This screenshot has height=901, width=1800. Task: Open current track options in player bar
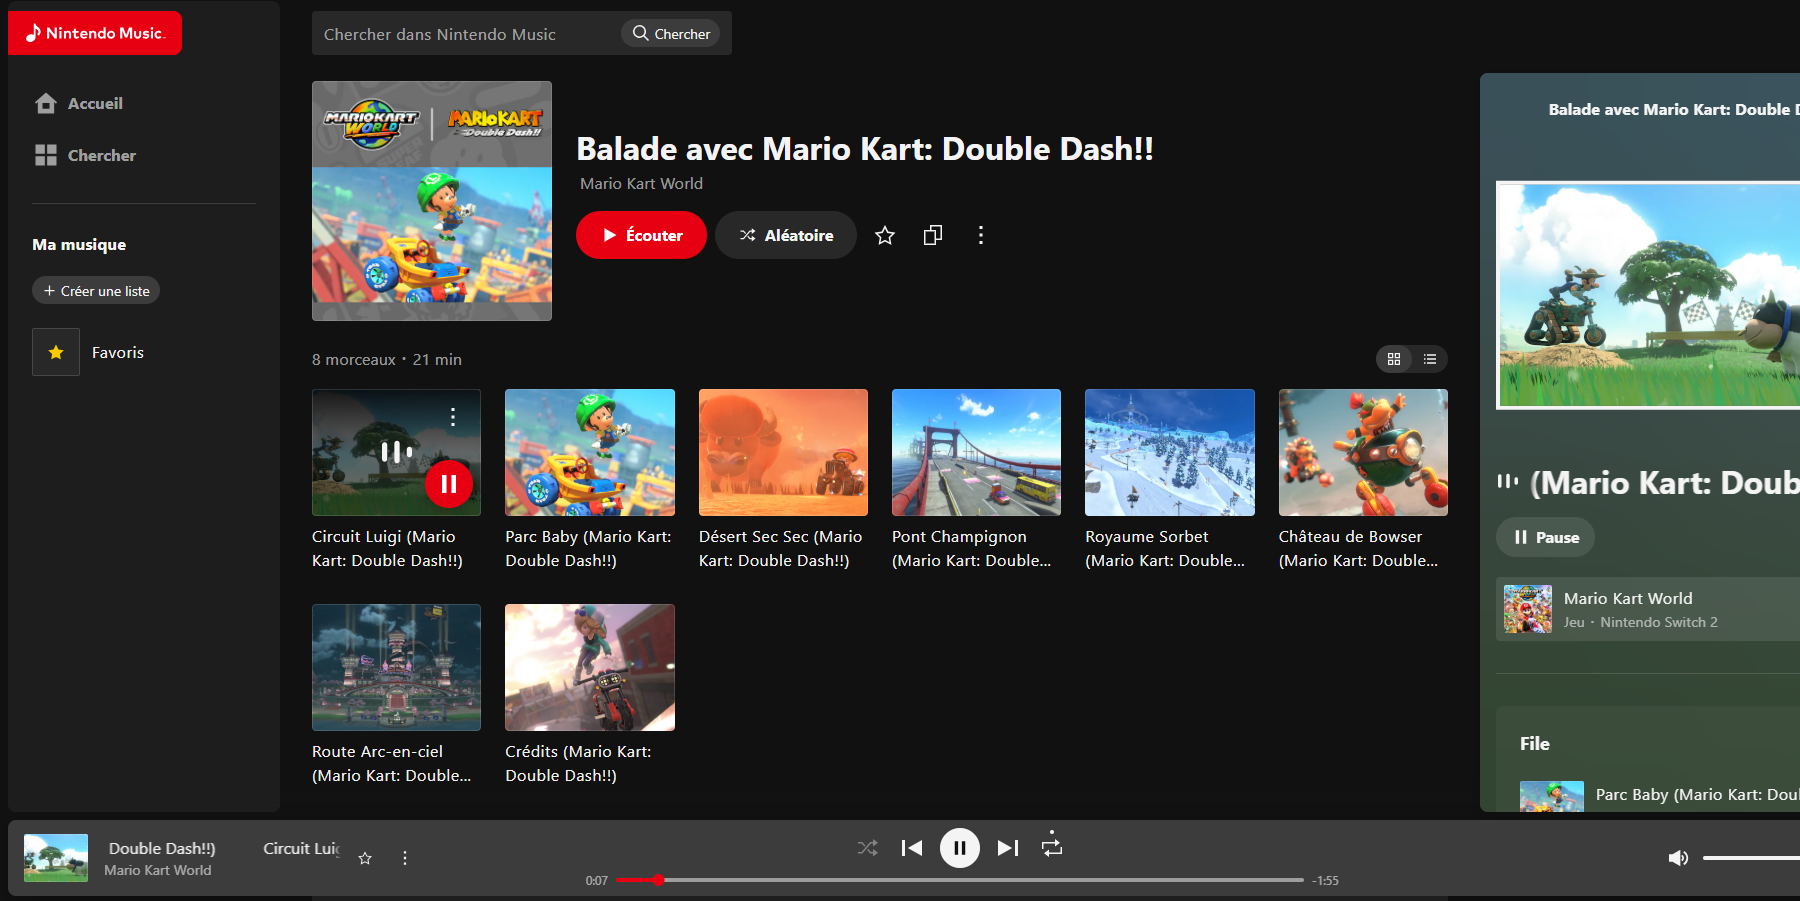click(405, 858)
